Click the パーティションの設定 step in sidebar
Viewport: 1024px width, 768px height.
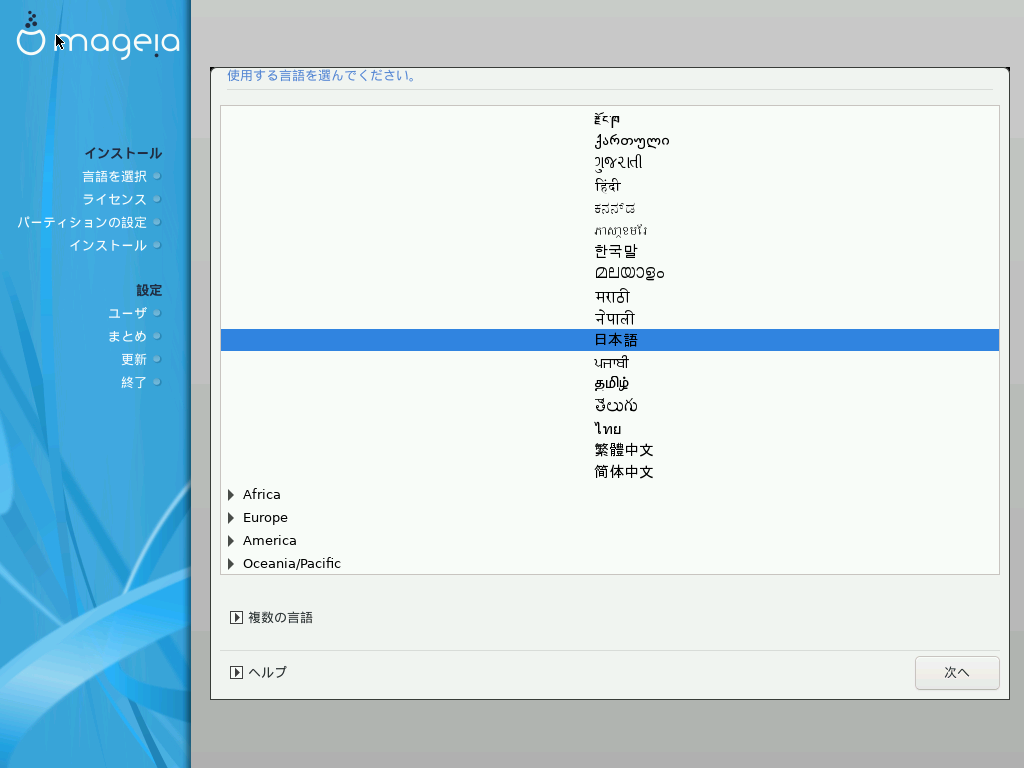82,223
